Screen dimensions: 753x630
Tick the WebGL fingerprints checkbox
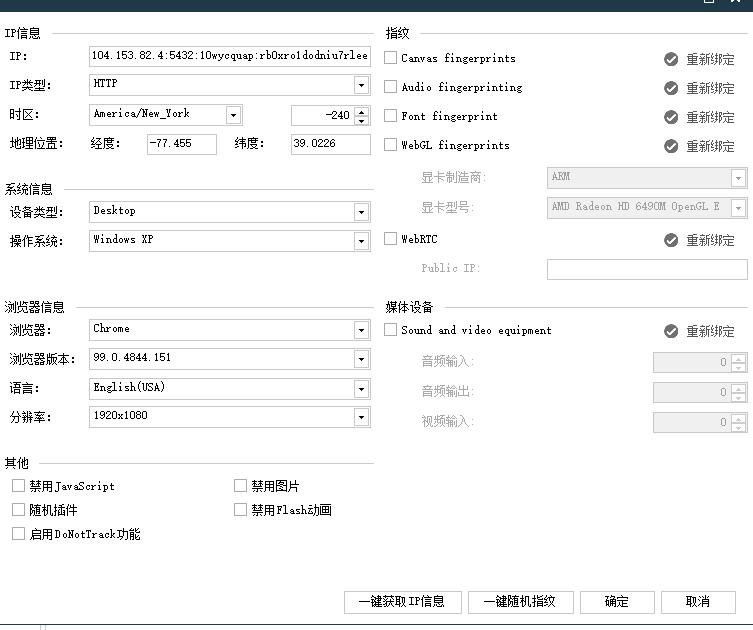coord(390,145)
